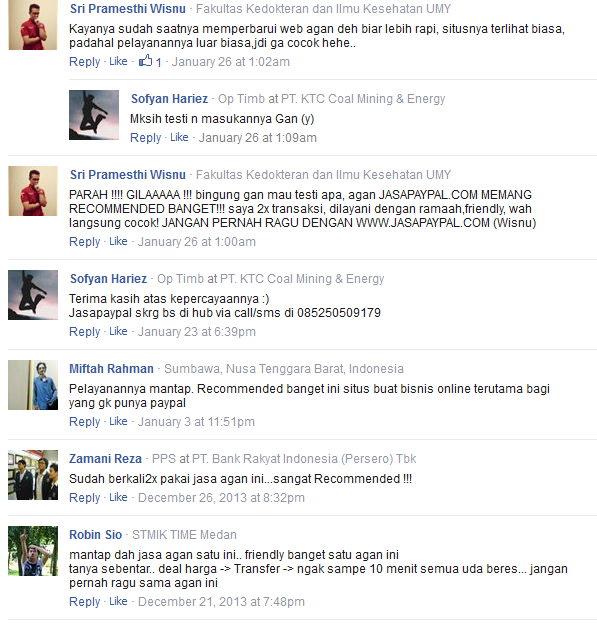Open Zamani Reza's name link
597x627 pixels.
point(105,458)
